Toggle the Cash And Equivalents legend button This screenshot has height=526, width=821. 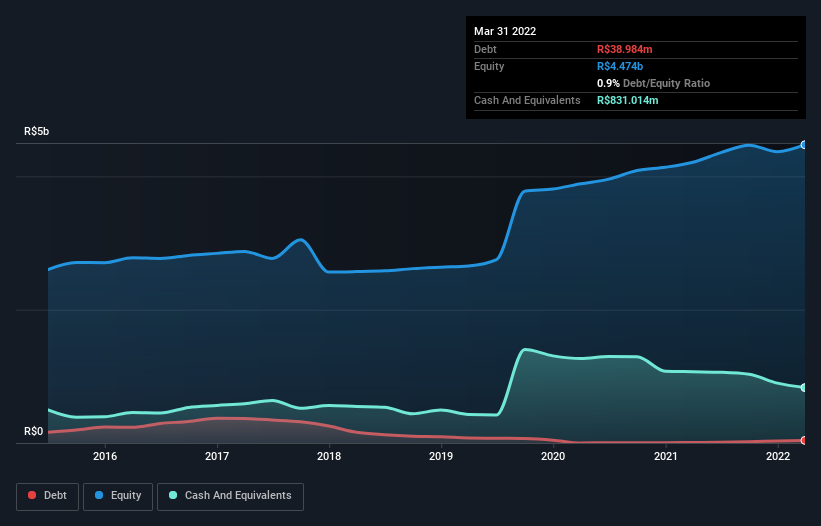tap(230, 496)
